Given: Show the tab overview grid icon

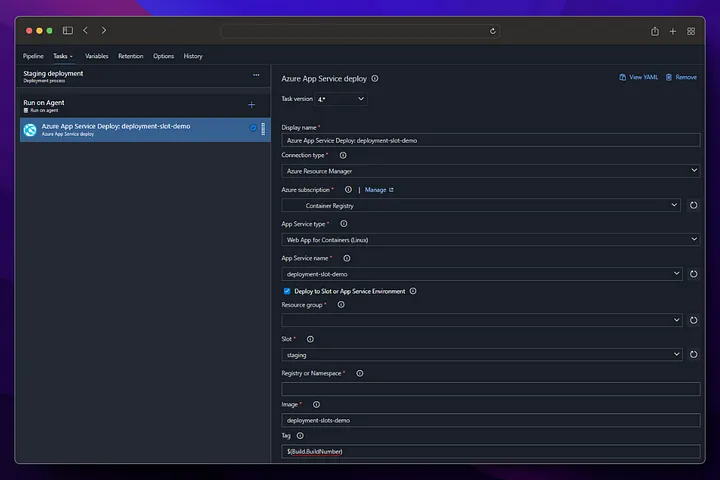Looking at the screenshot, I should pos(691,31).
